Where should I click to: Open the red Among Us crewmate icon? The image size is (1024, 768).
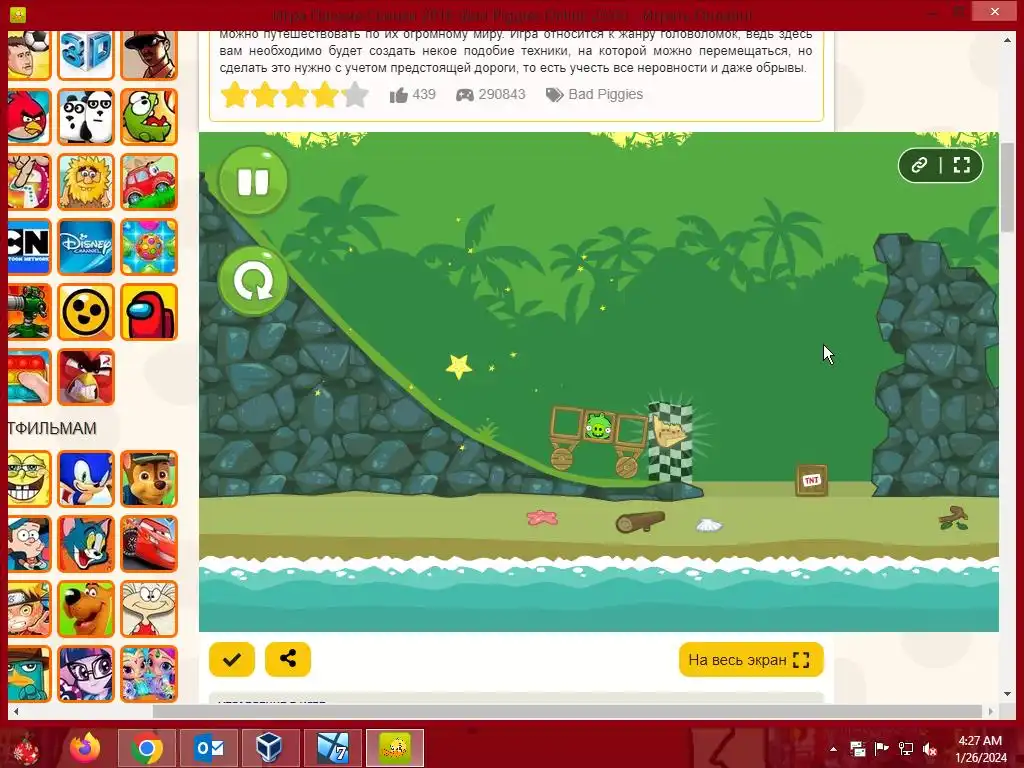(149, 312)
